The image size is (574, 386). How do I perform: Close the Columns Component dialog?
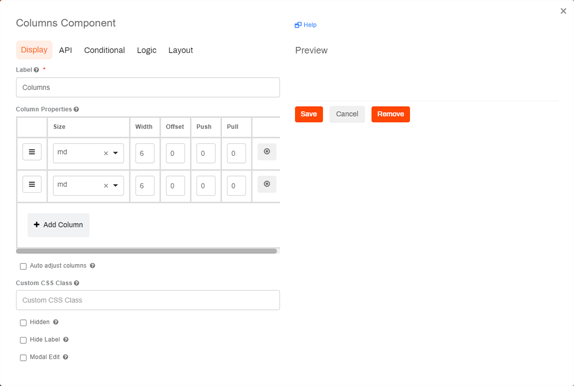pyautogui.click(x=563, y=11)
